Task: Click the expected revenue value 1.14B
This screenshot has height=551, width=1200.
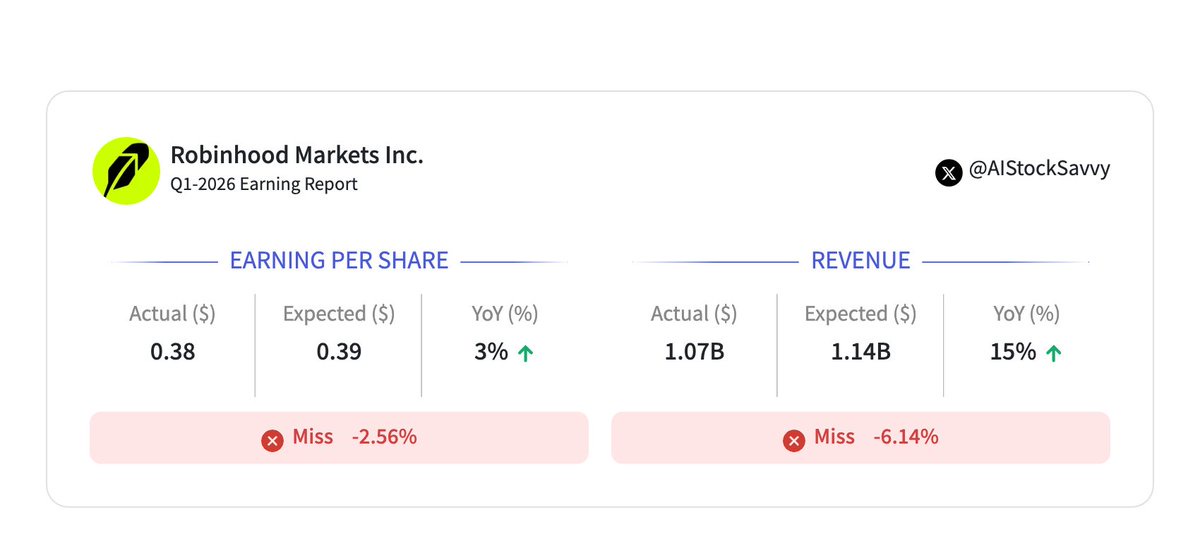Action: click(x=860, y=352)
